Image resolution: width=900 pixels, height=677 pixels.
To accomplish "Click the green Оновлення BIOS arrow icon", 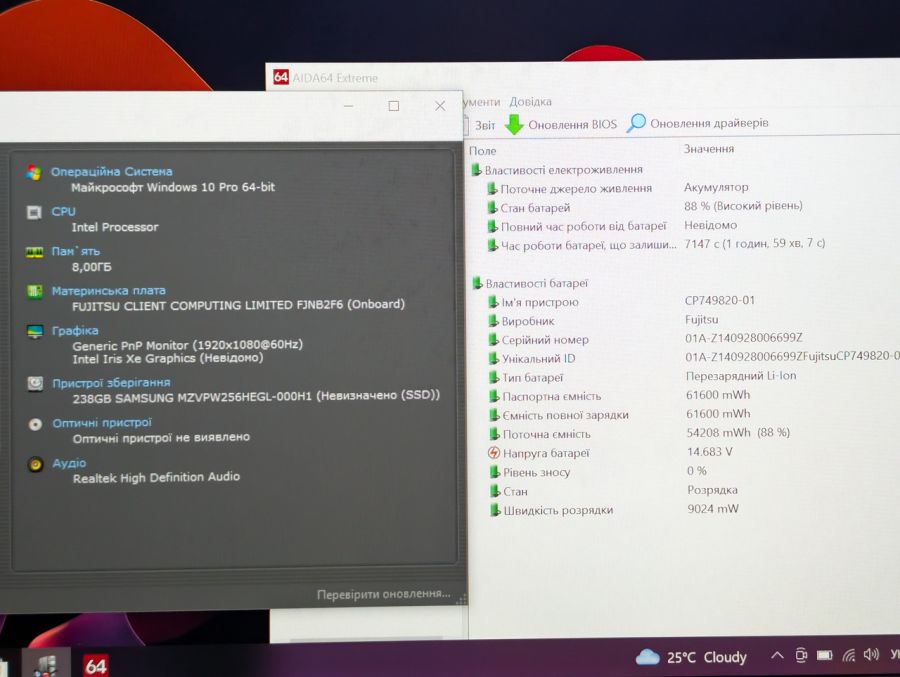I will (x=514, y=125).
